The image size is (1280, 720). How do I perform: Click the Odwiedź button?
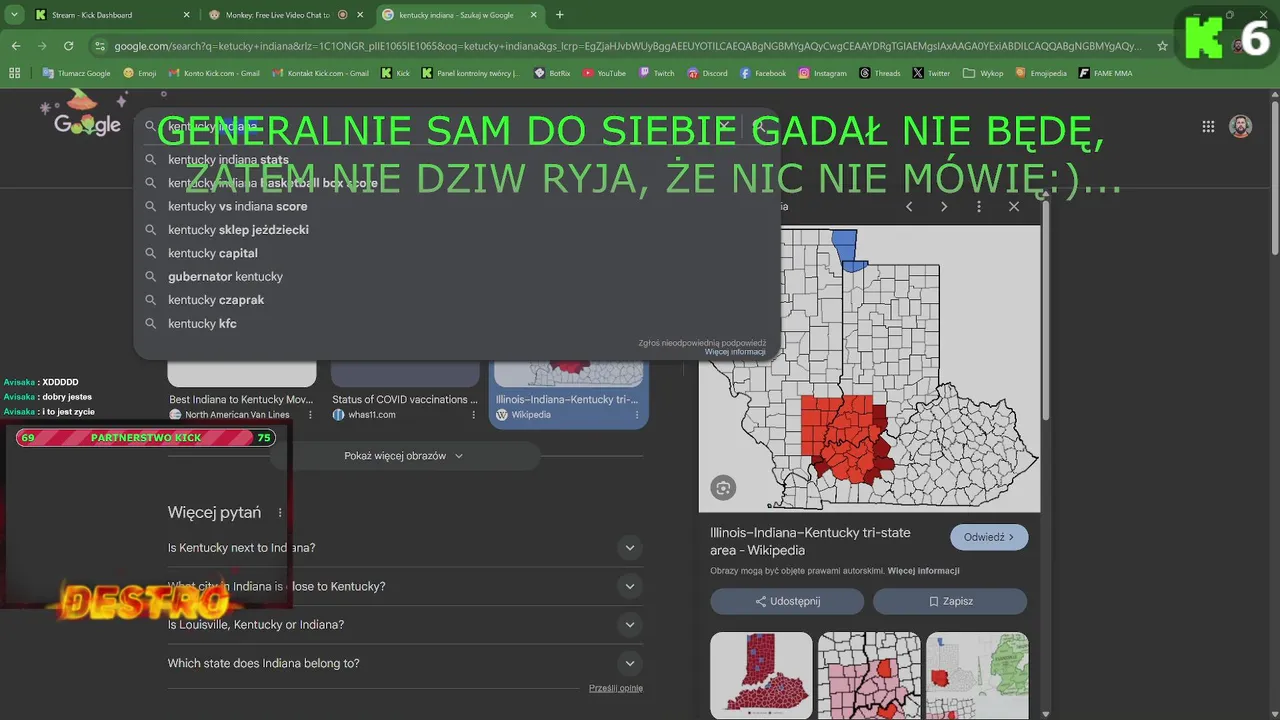click(989, 537)
